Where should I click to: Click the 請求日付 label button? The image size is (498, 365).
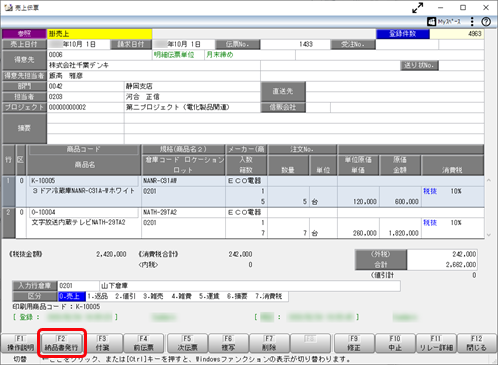pos(130,44)
